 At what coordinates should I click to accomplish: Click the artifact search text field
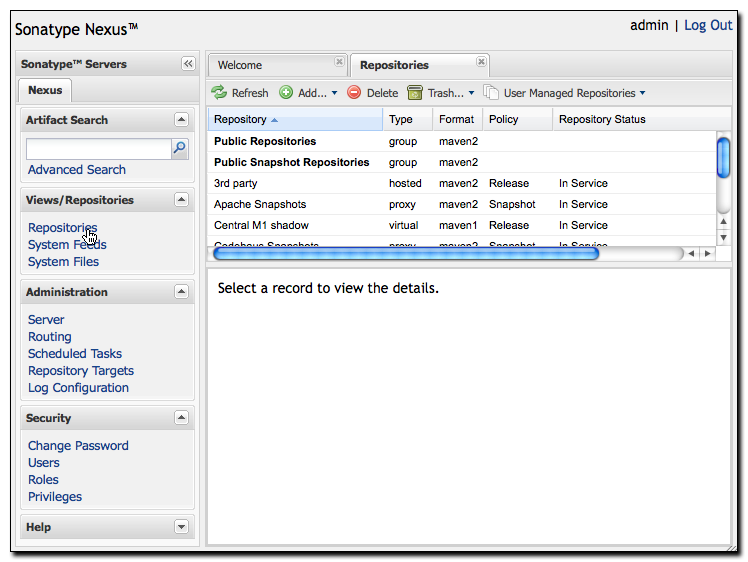99,149
